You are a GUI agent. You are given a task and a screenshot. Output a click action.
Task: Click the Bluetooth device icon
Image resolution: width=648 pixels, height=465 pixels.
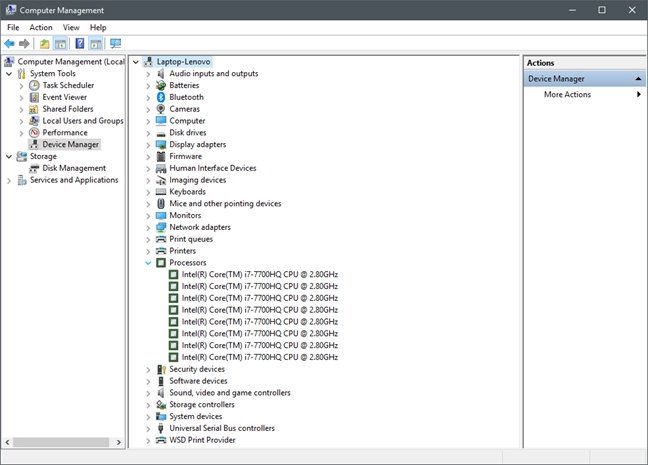[x=161, y=97]
